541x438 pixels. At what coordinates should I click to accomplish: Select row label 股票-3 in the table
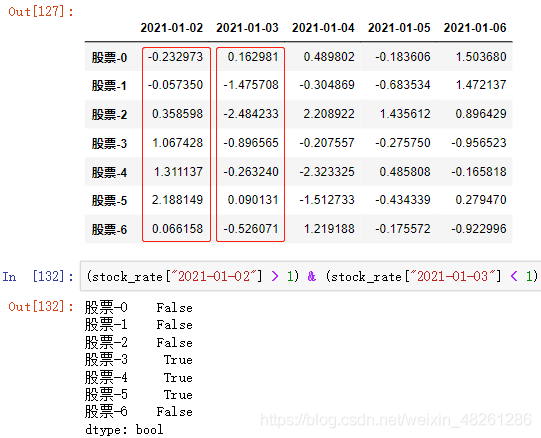click(109, 143)
